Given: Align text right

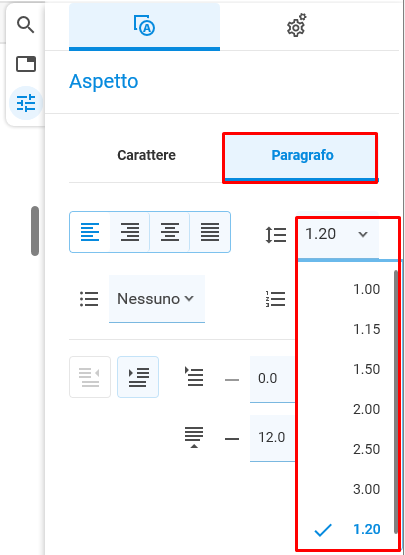Looking at the screenshot, I should coord(130,232).
